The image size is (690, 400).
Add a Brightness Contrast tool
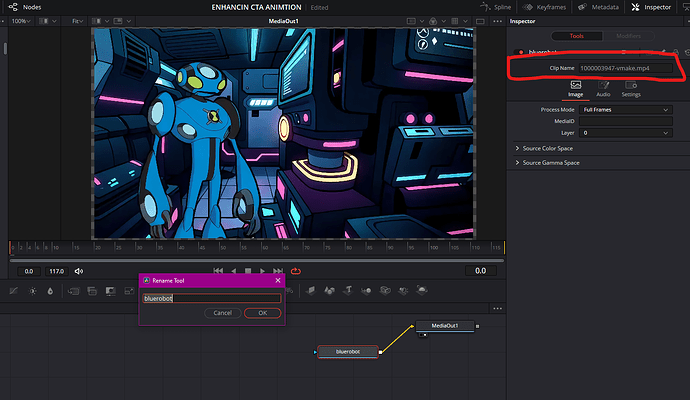tap(33, 291)
